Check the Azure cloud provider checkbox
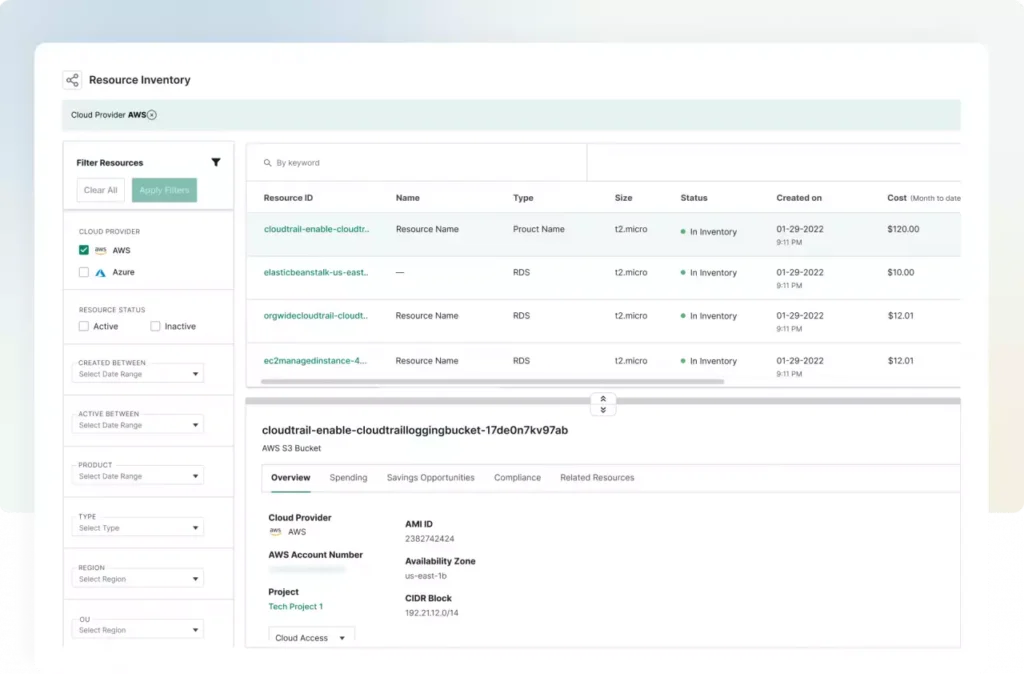Screen dimensions: 1024x674 84,272
